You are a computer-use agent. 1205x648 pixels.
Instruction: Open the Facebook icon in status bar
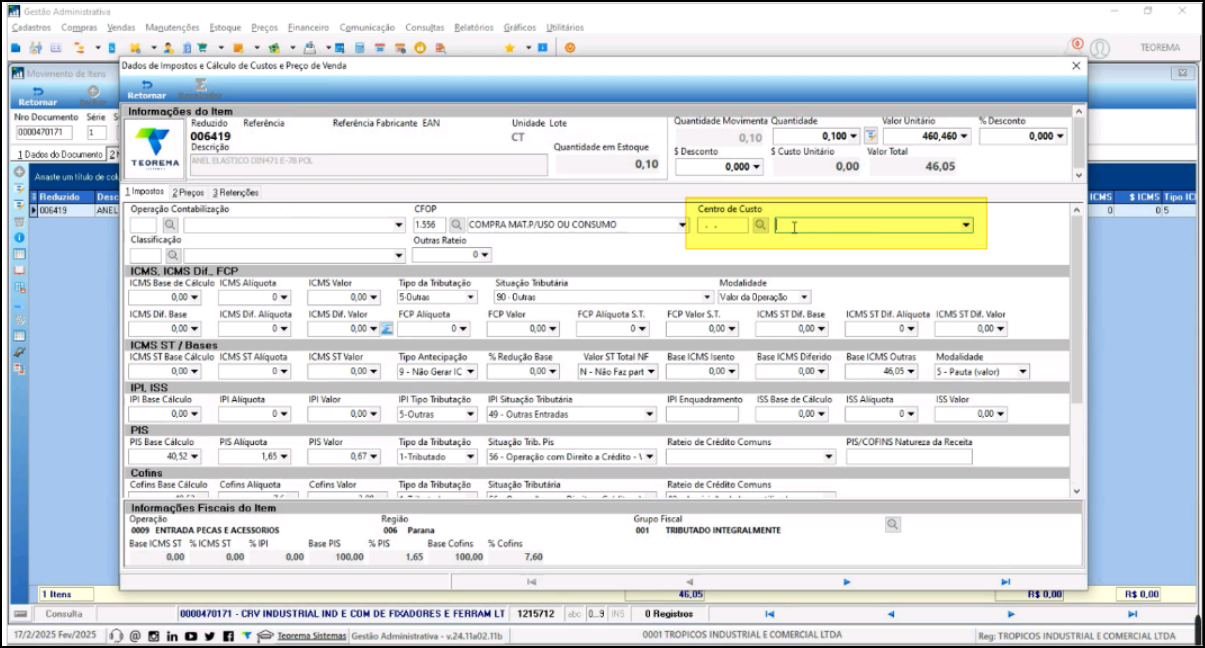point(229,636)
